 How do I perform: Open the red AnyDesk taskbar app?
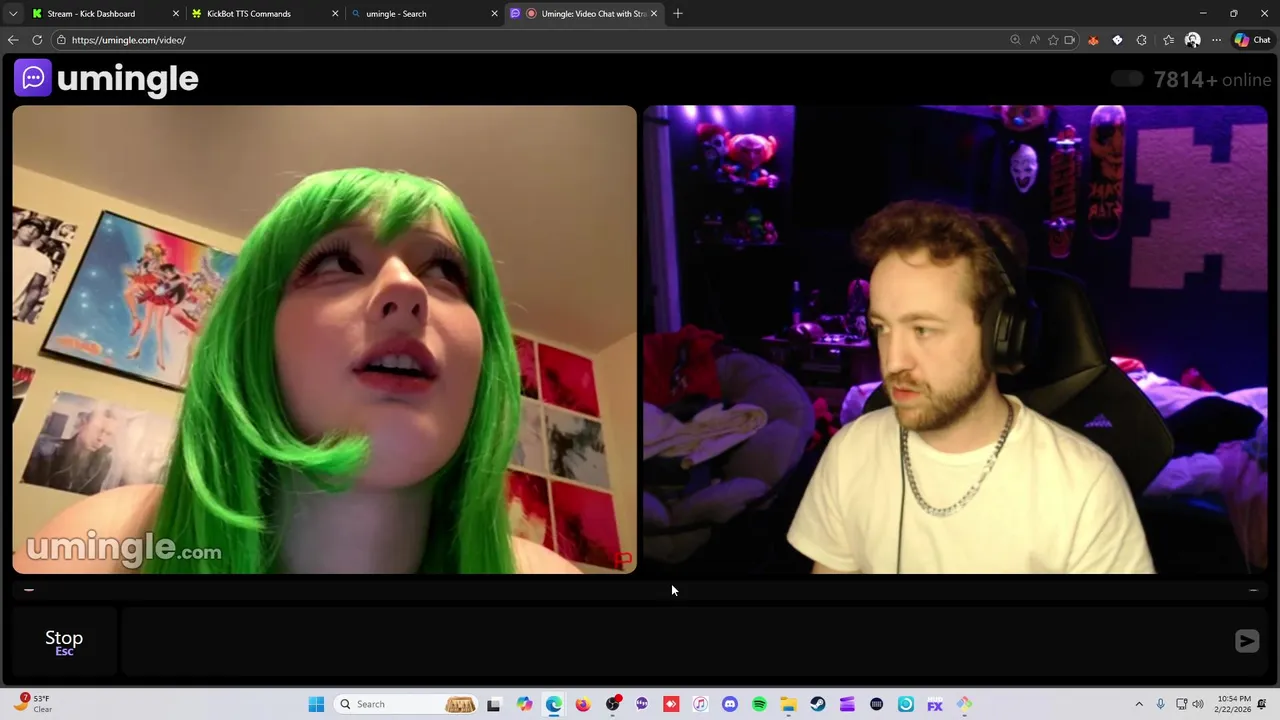tap(671, 704)
